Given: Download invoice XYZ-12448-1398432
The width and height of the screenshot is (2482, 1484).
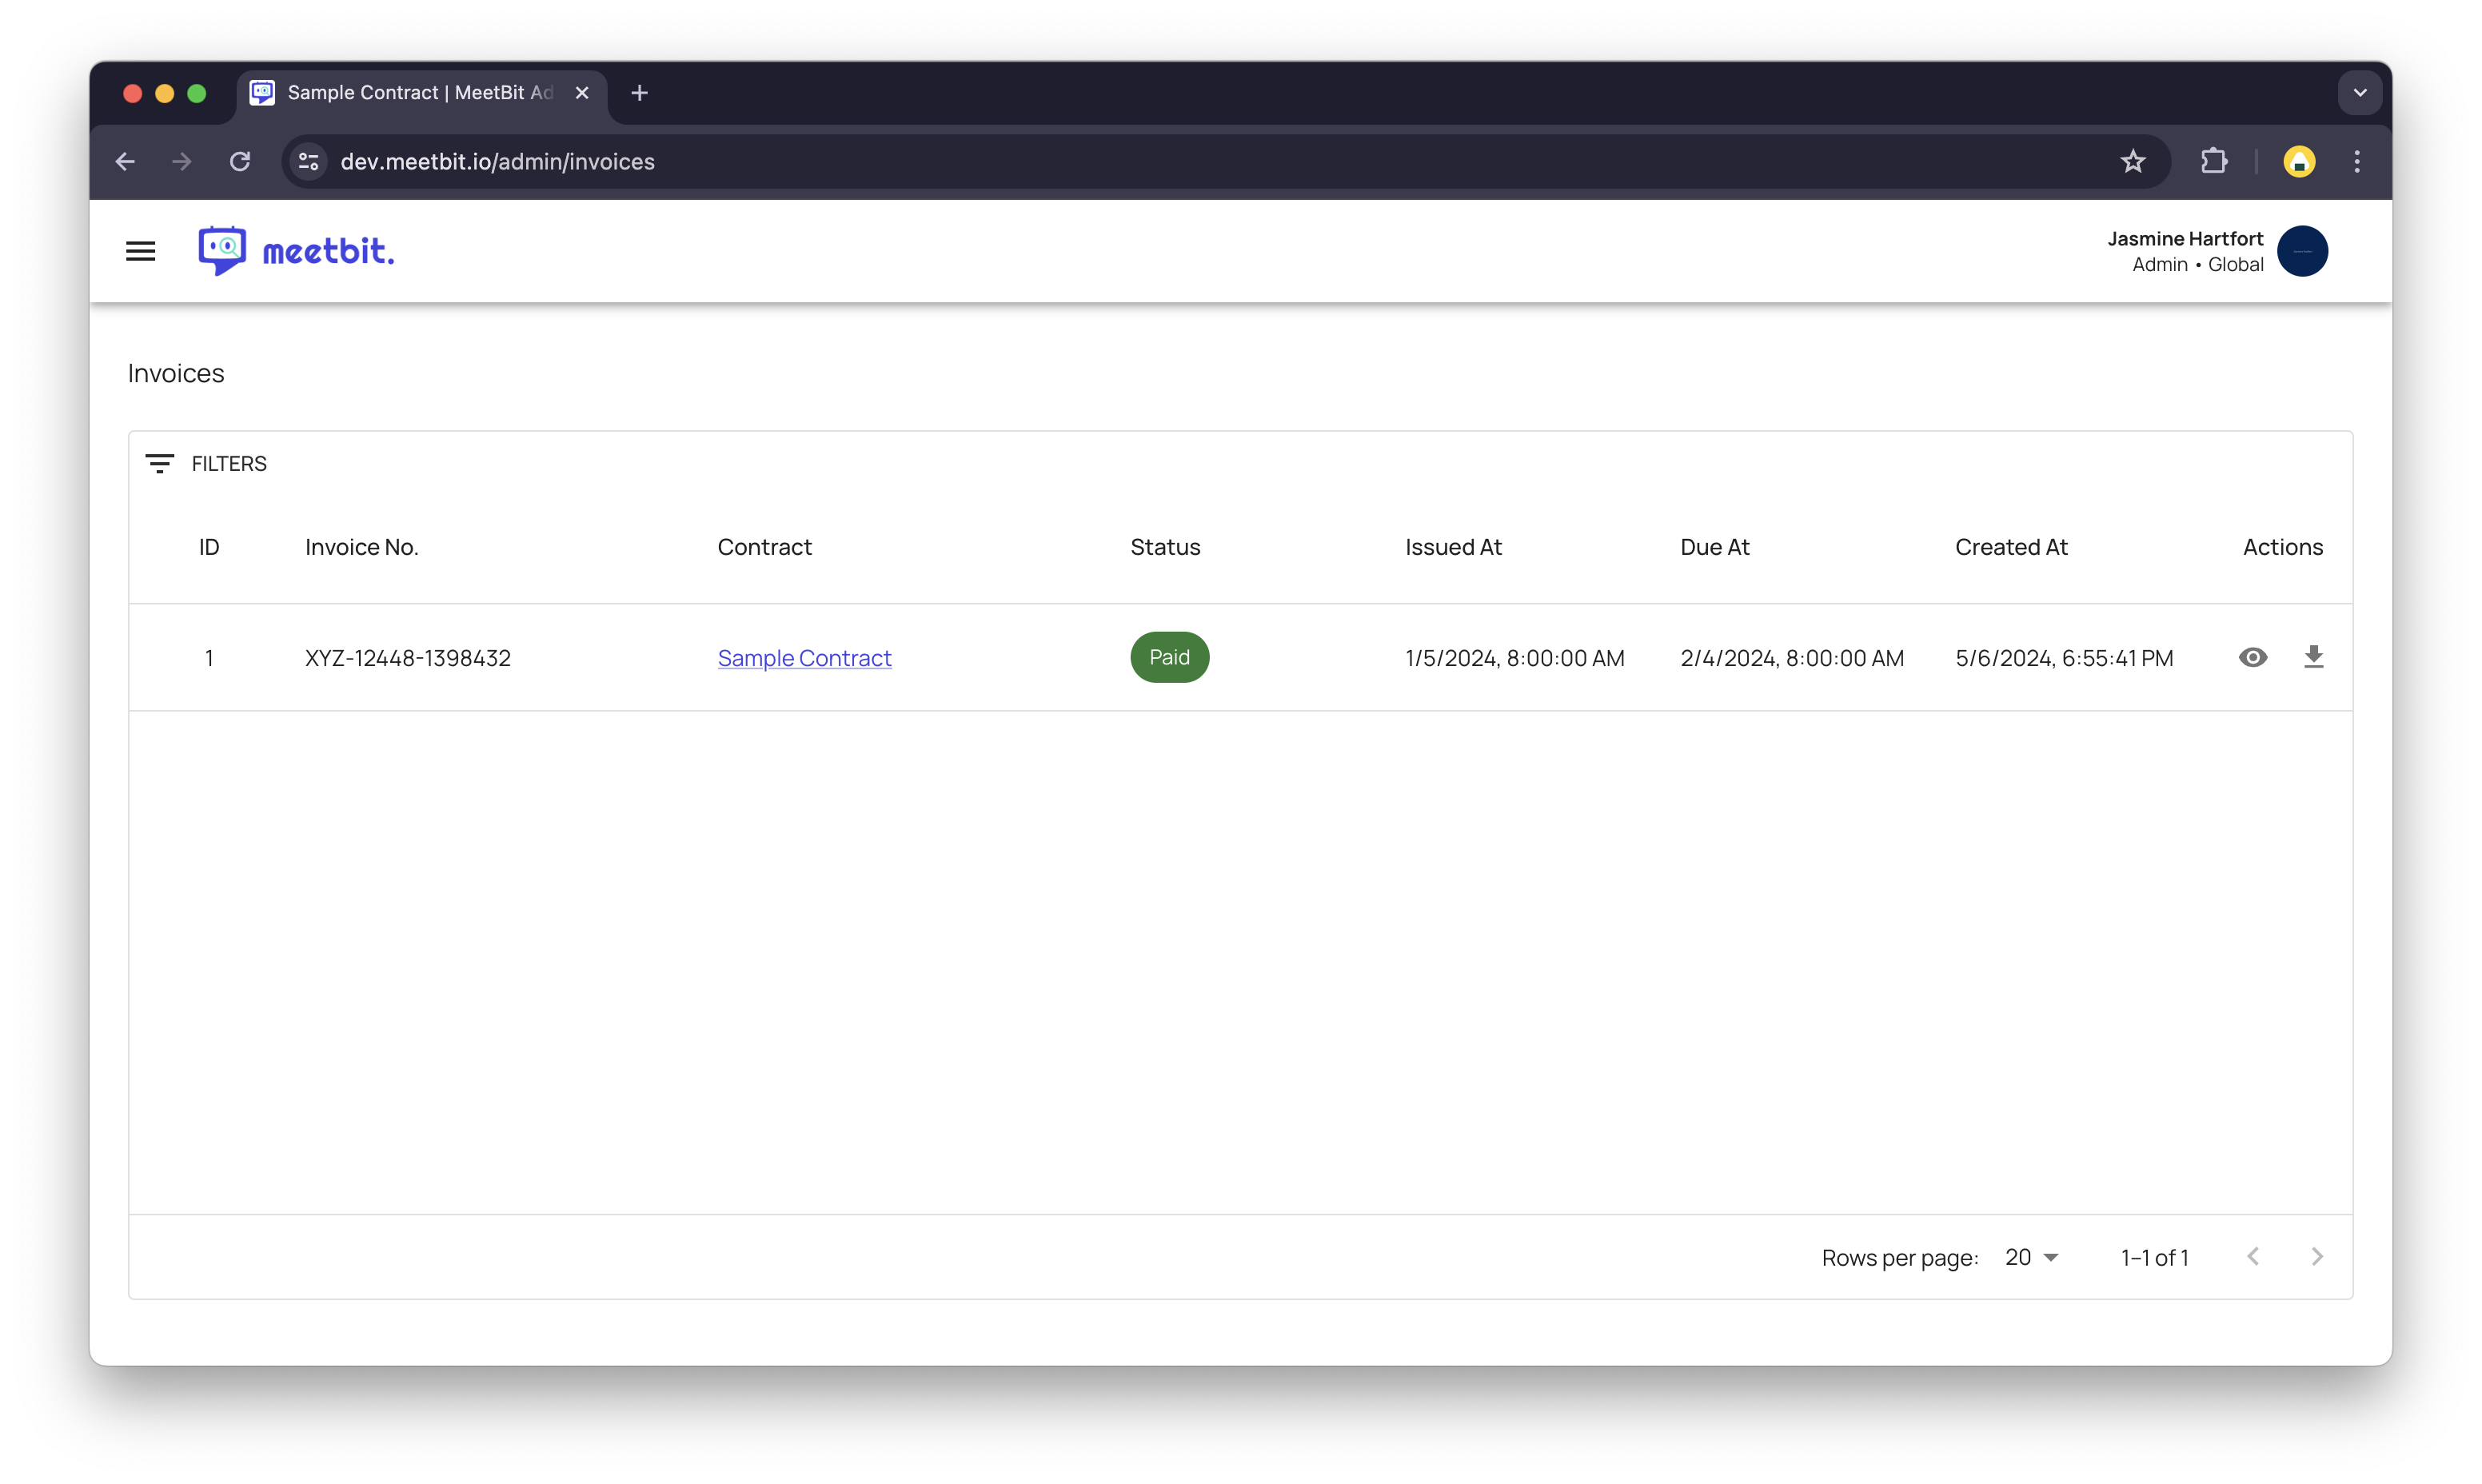Looking at the screenshot, I should [x=2313, y=657].
